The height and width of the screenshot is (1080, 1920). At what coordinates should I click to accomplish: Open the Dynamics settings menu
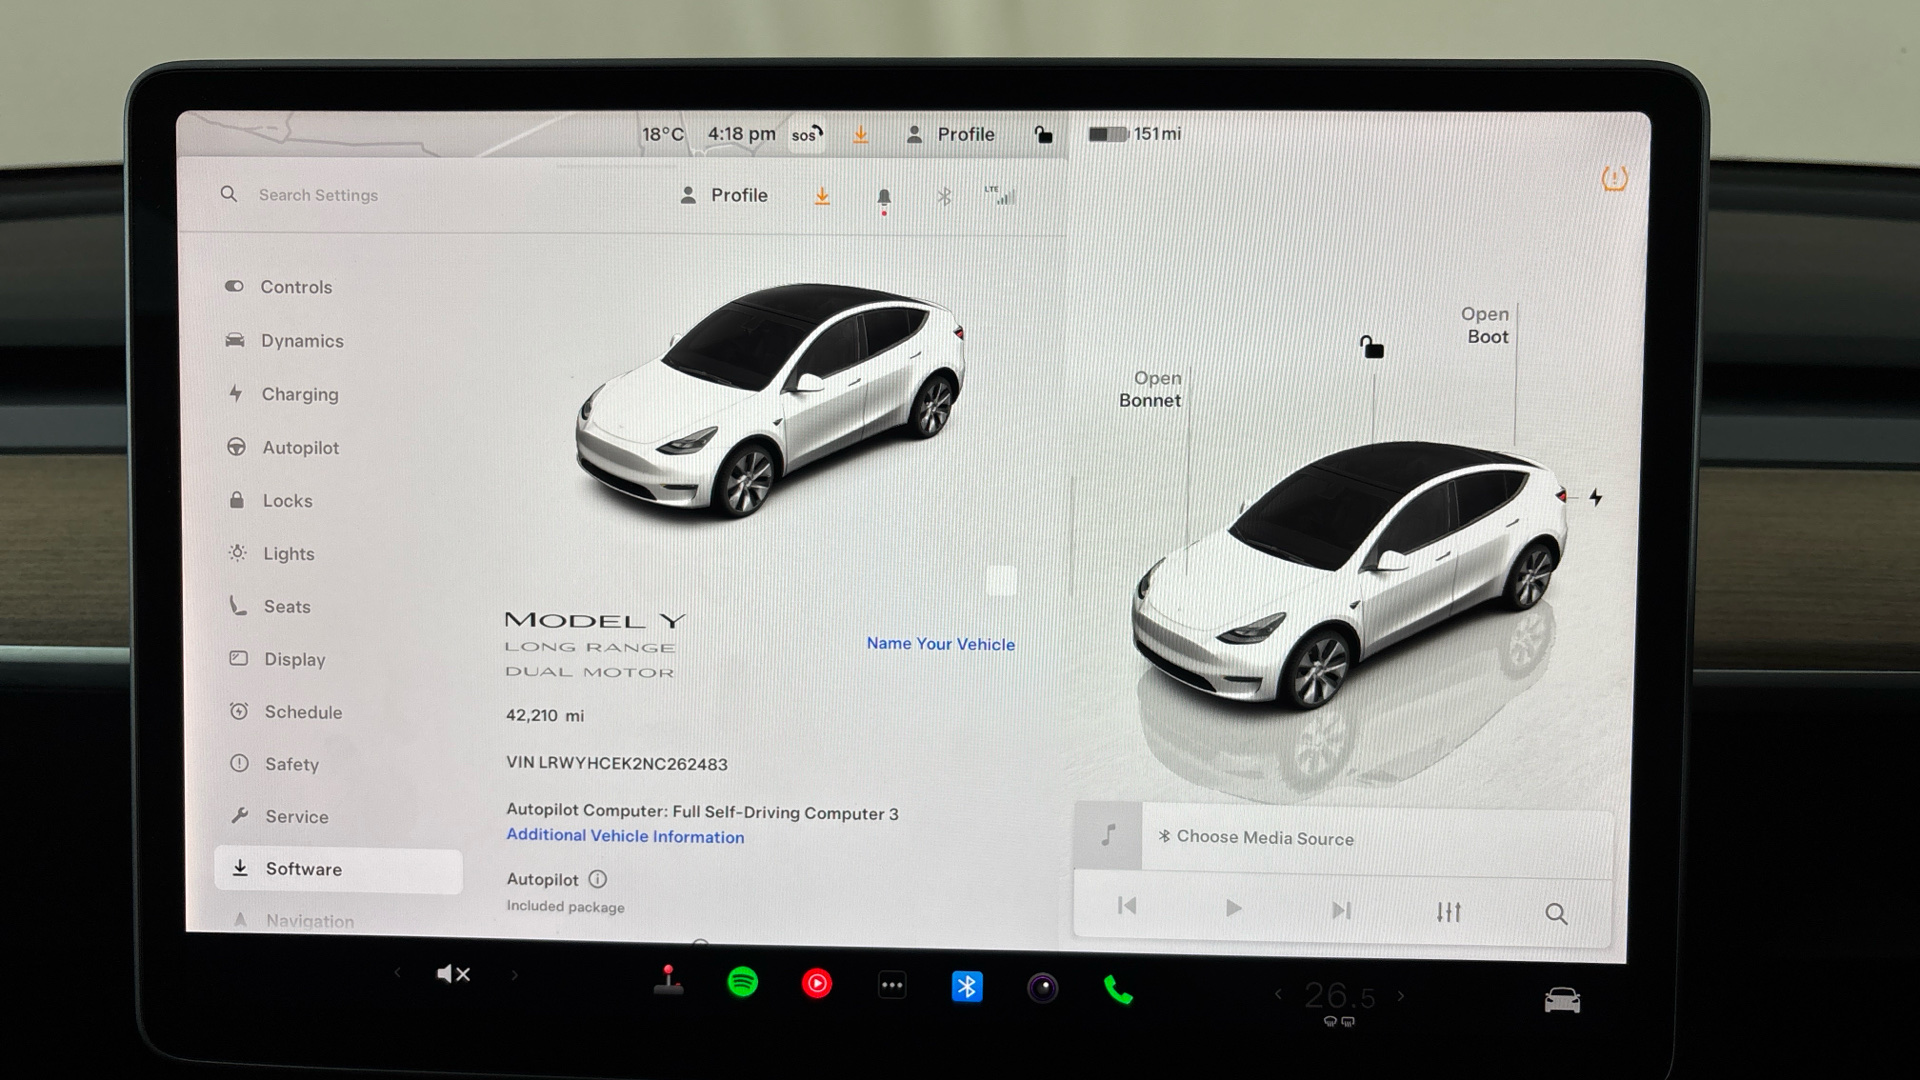(x=285, y=341)
